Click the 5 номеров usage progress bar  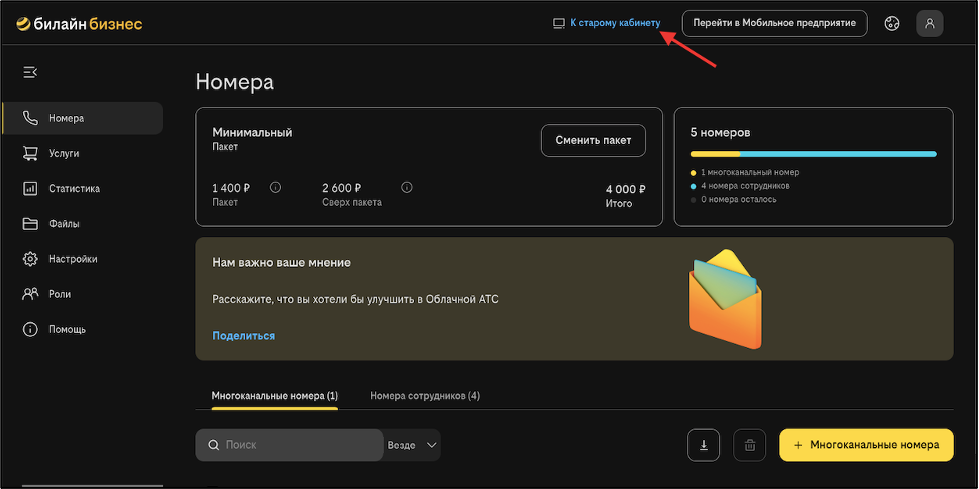tap(814, 154)
